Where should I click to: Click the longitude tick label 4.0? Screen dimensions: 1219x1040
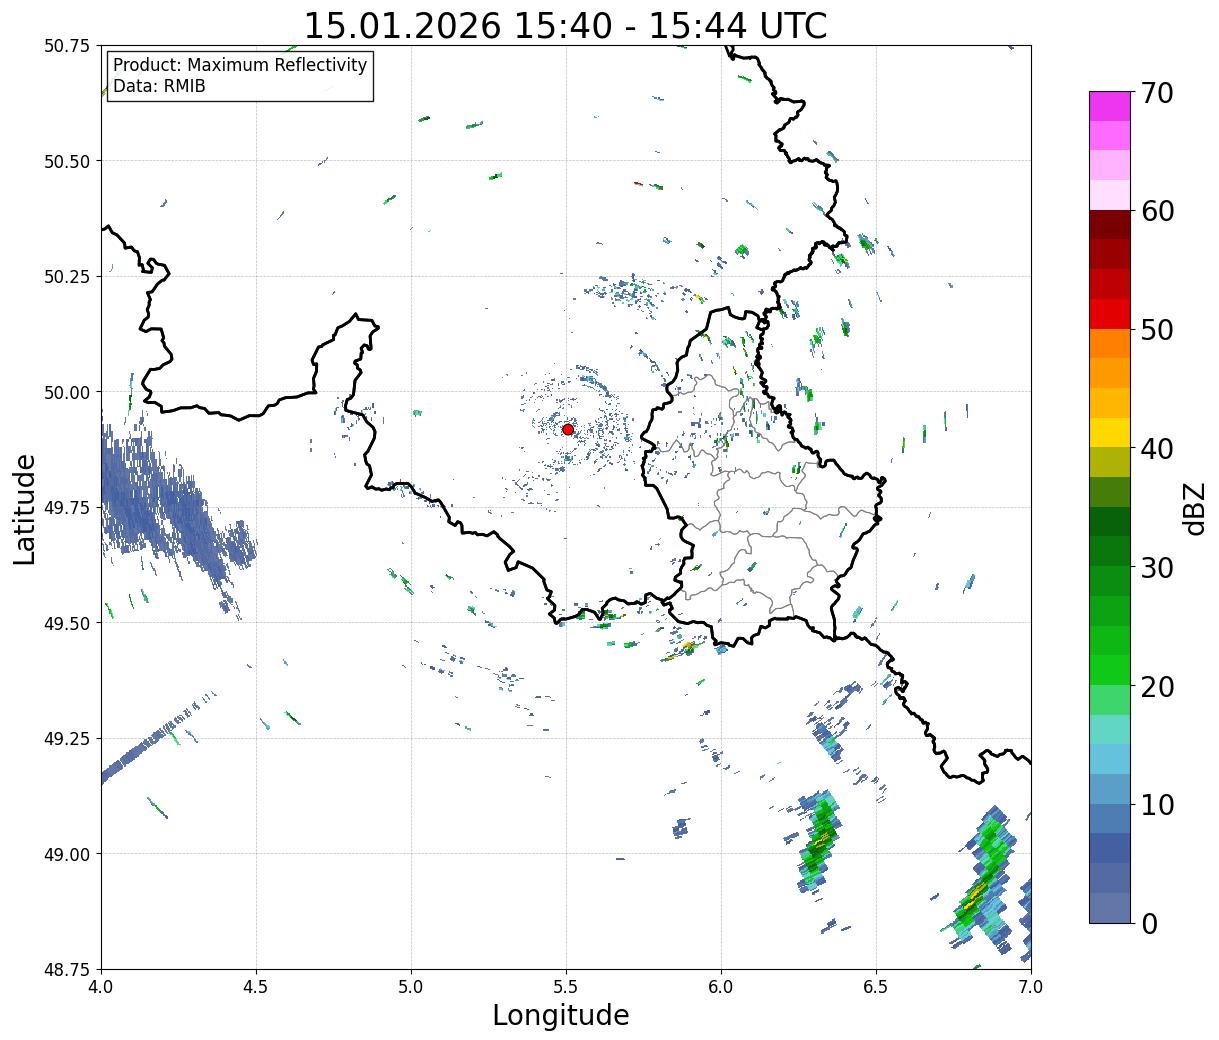pos(101,987)
